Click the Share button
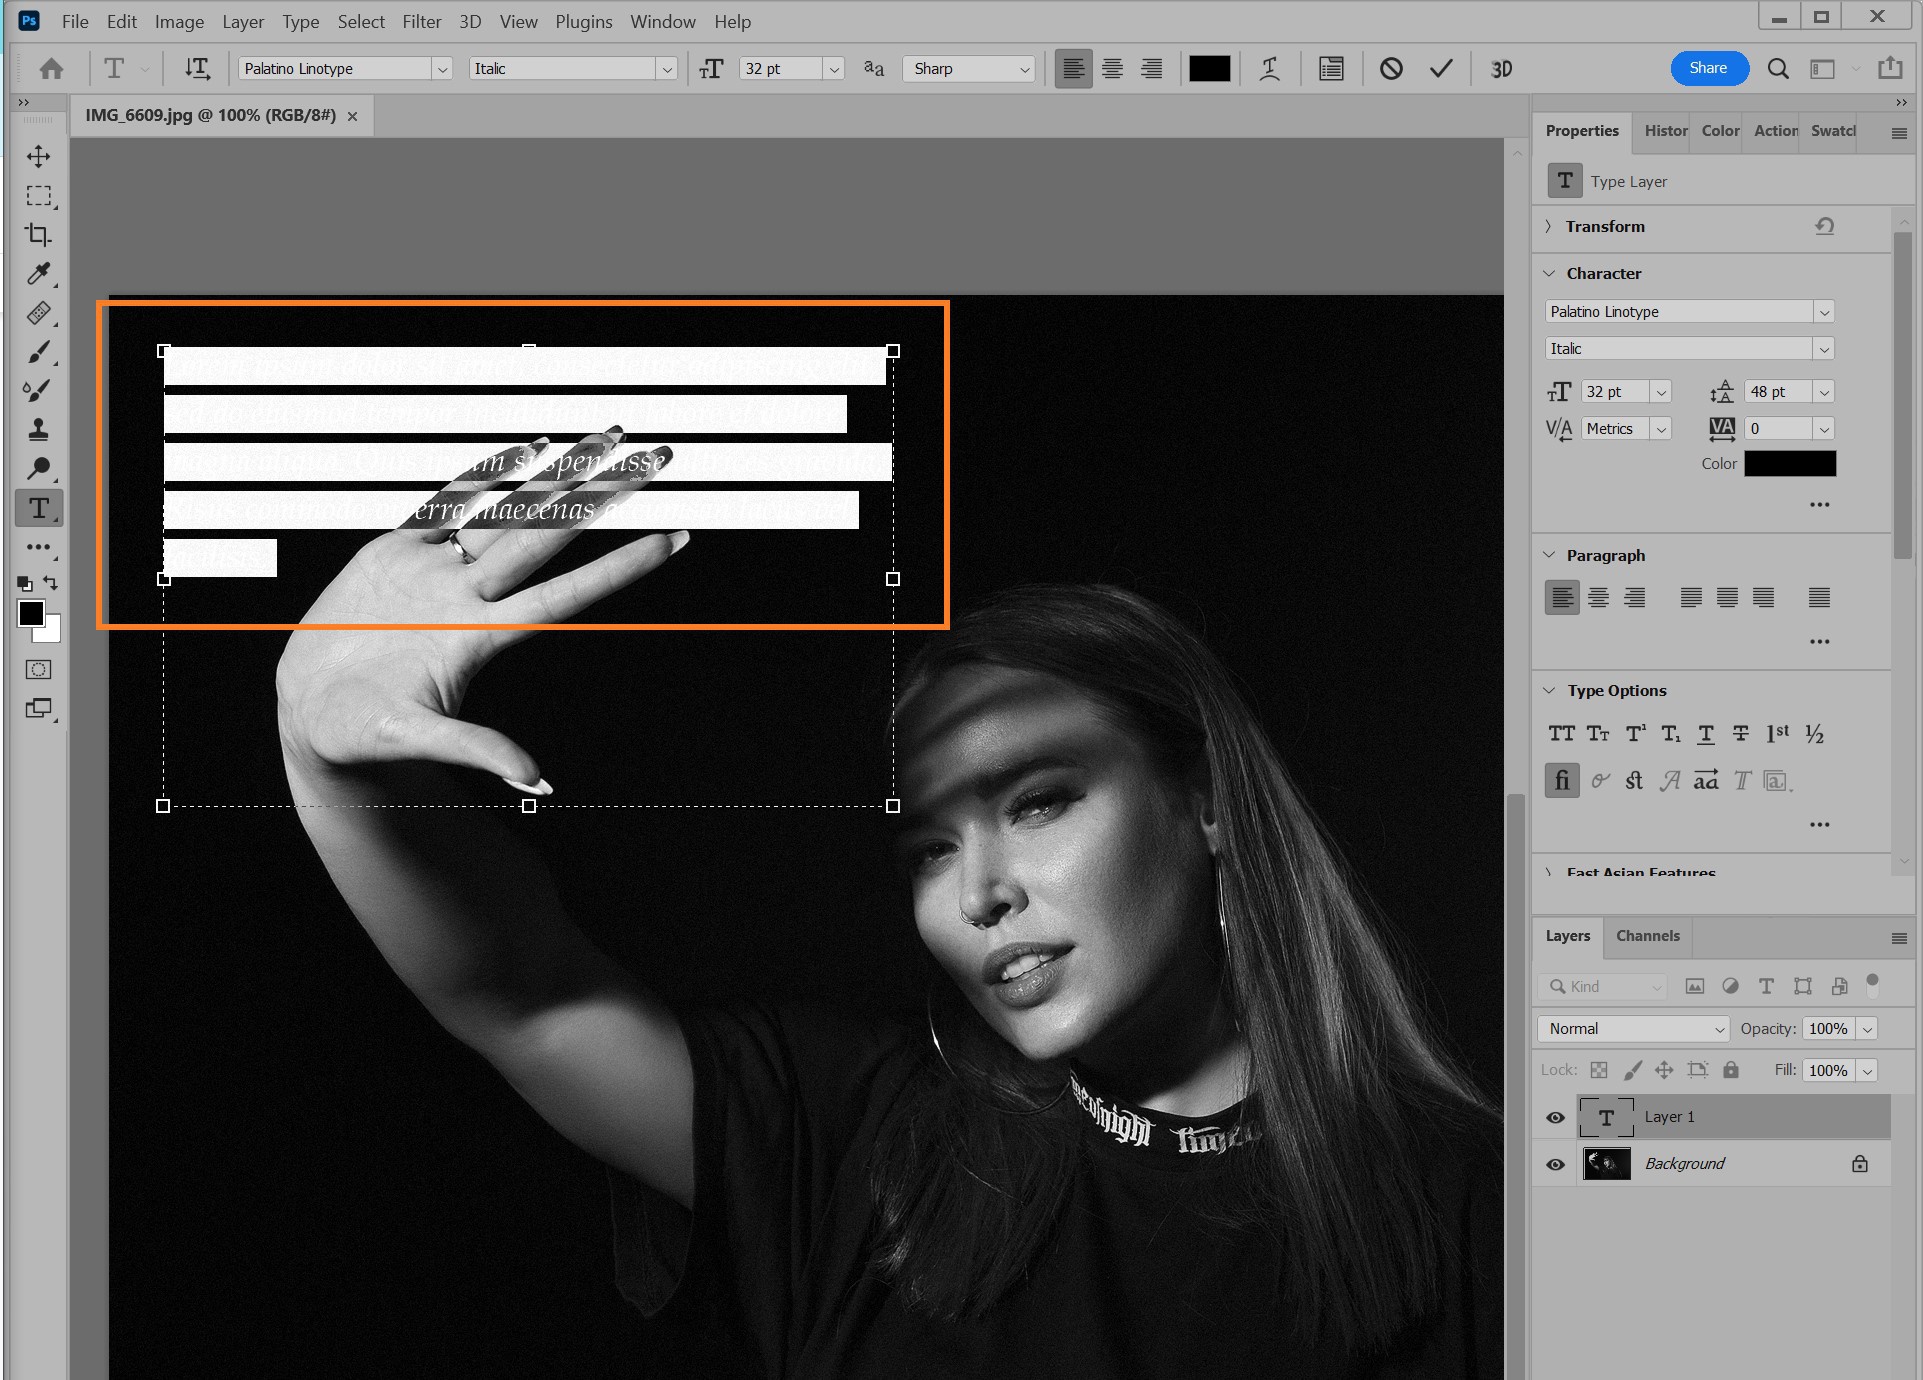Image resolution: width=1923 pixels, height=1380 pixels. point(1708,68)
